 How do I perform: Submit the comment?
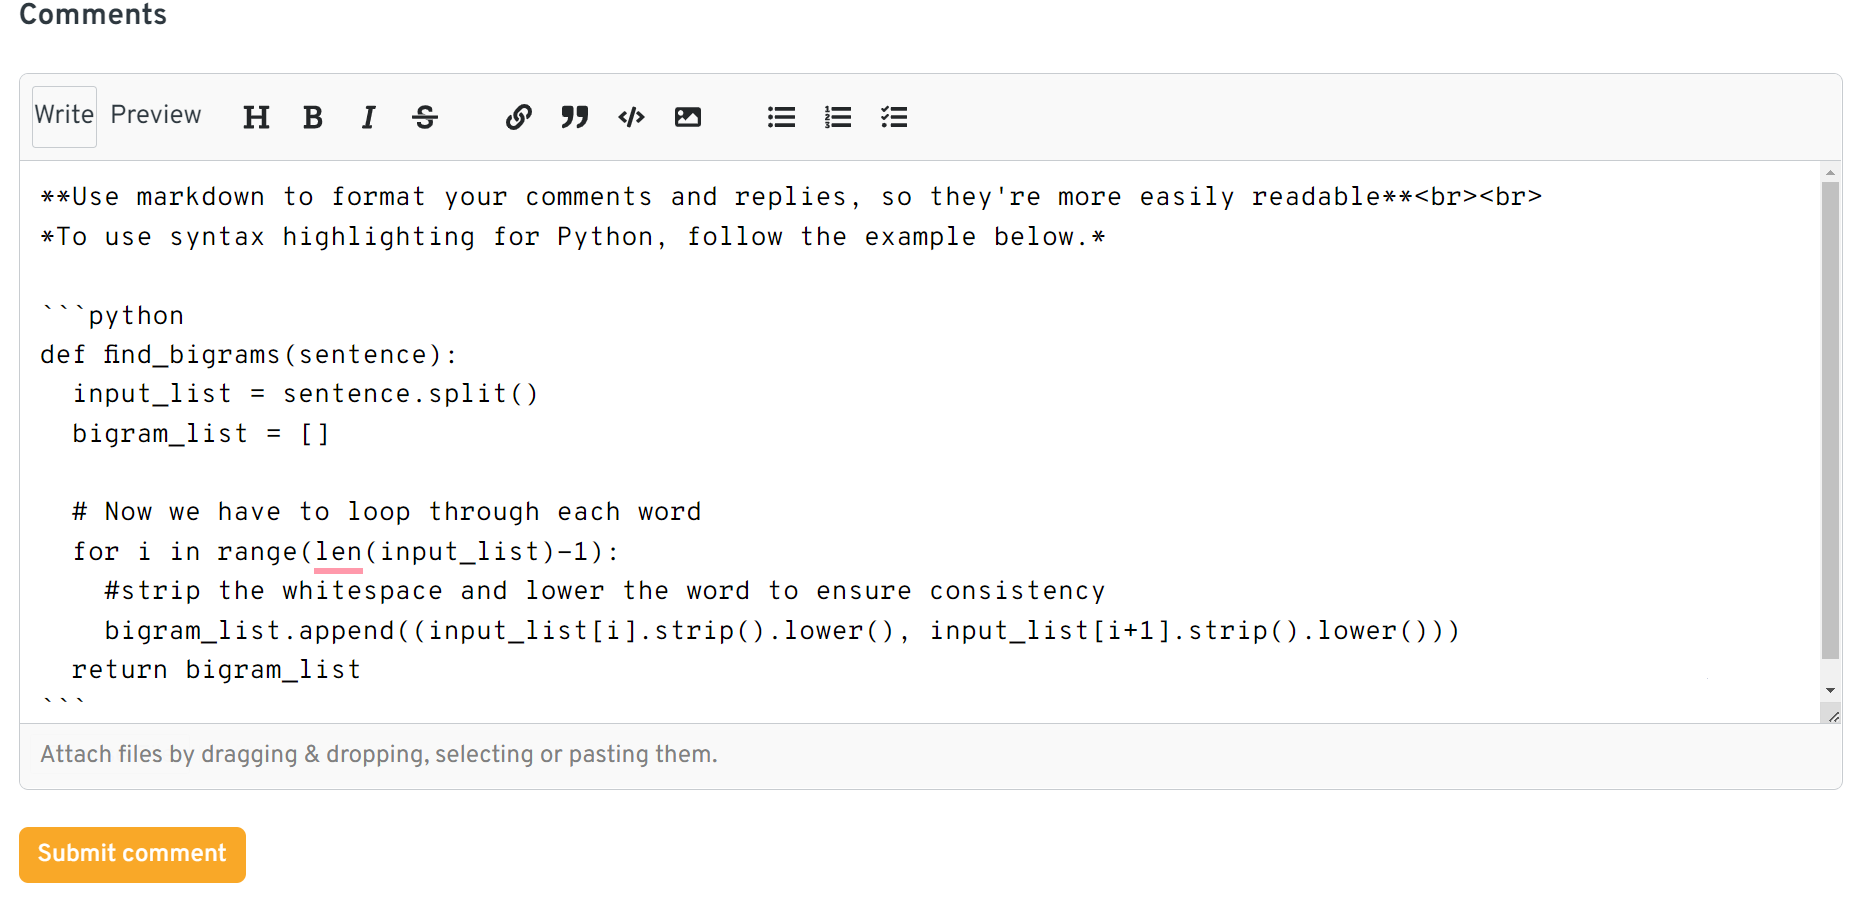tap(131, 854)
